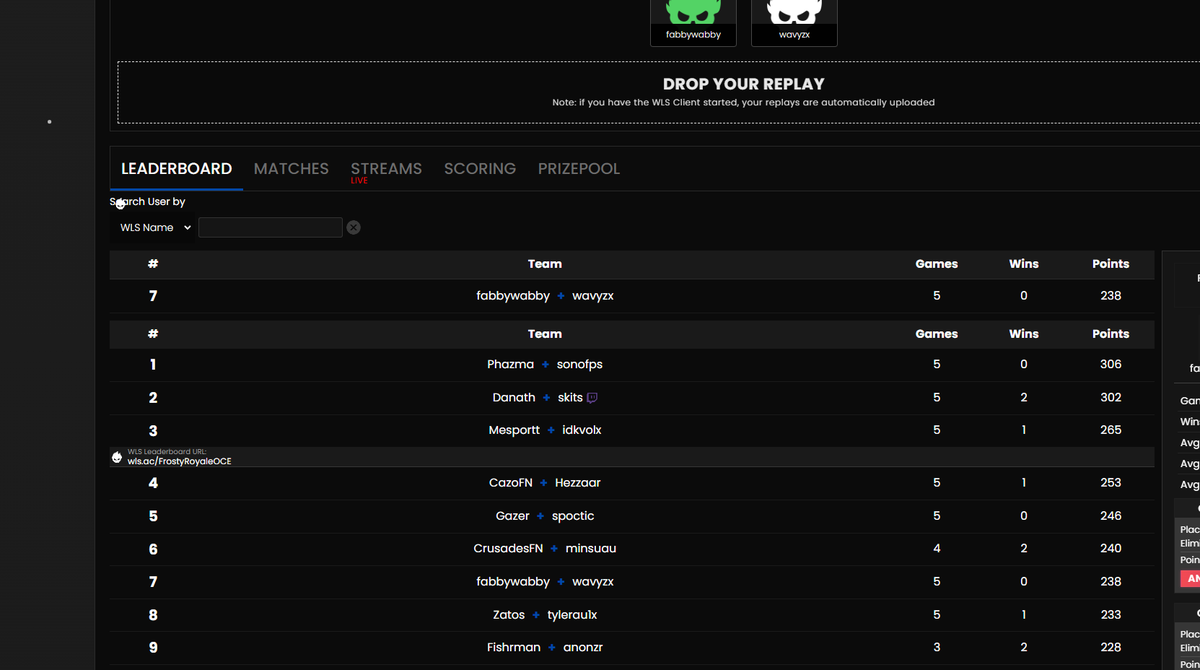The image size is (1200, 670).
Task: Click wavyzx in the pinned top row
Action: pos(593,296)
